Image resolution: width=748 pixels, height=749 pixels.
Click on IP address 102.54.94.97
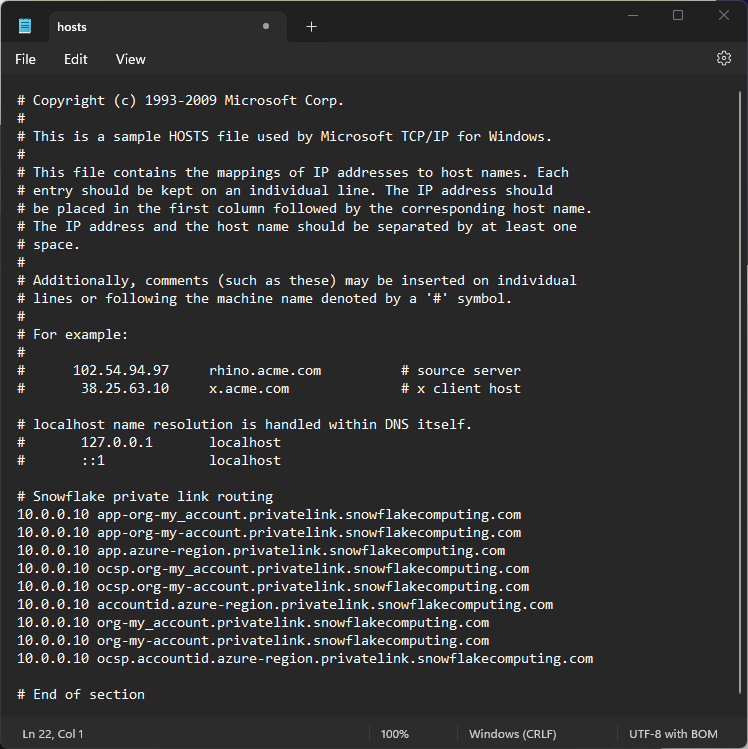tap(121, 370)
